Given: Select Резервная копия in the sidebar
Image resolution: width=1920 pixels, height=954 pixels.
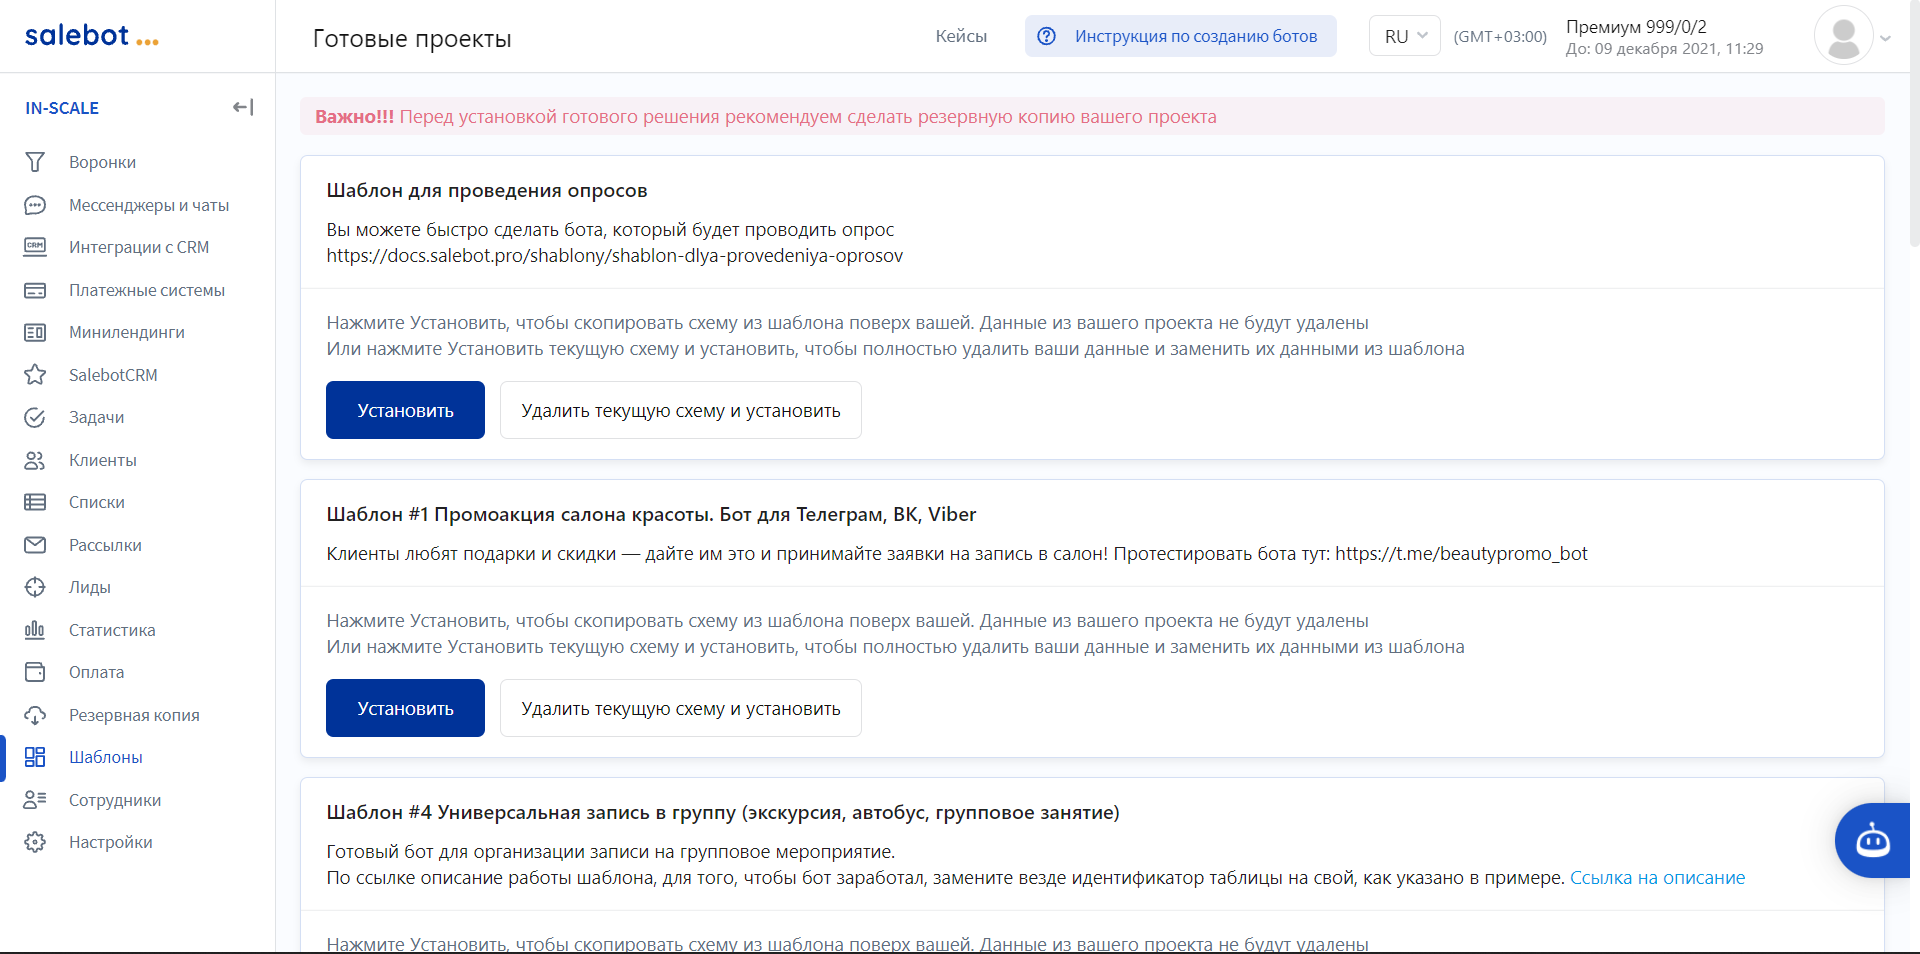Looking at the screenshot, I should click(x=134, y=715).
